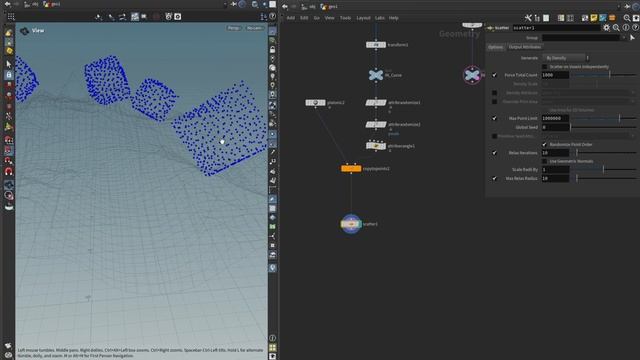
Task: Toggle Force Total Count checkbox
Action: click(494, 75)
